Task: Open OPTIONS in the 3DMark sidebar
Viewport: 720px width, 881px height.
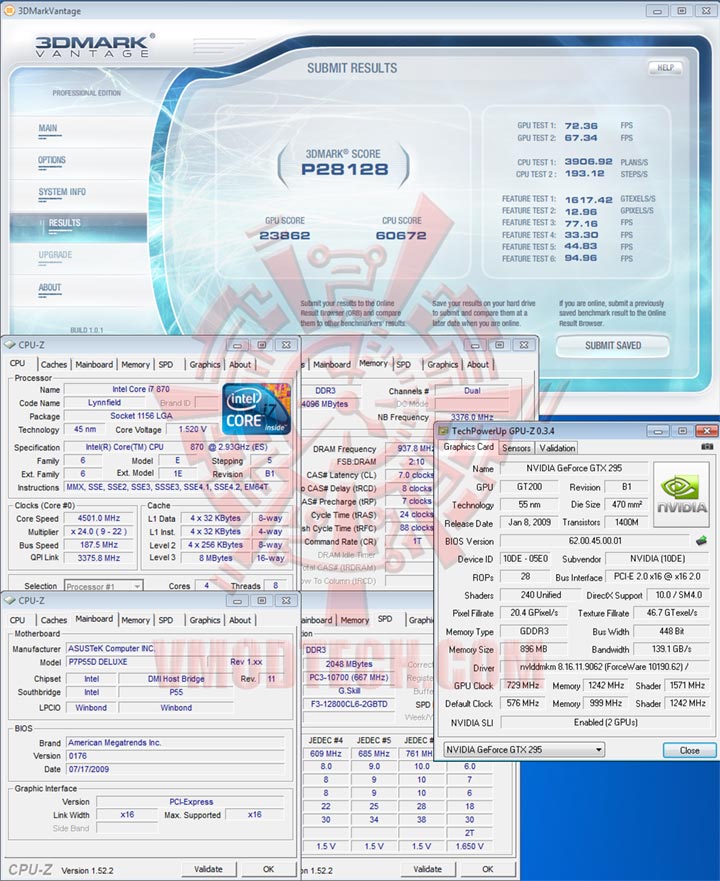Action: 52,160
